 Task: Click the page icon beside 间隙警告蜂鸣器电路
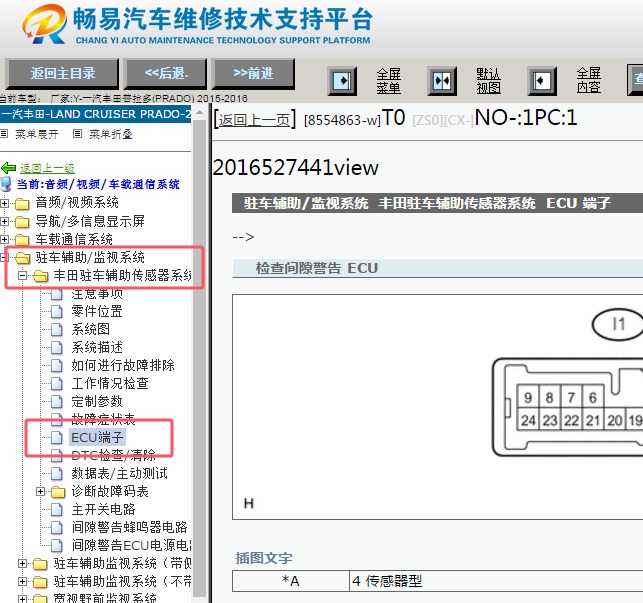pos(57,528)
